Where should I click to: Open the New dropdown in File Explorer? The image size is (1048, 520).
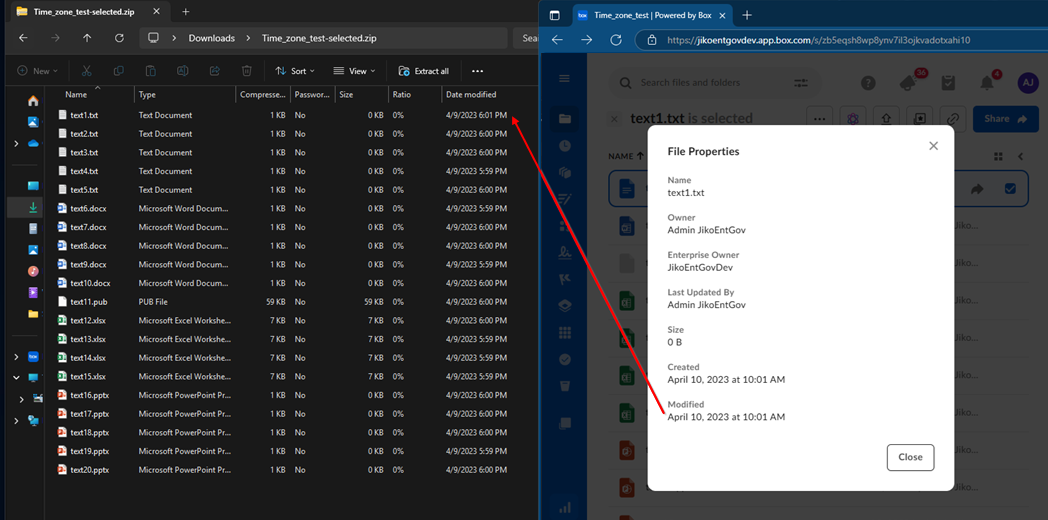[37, 71]
